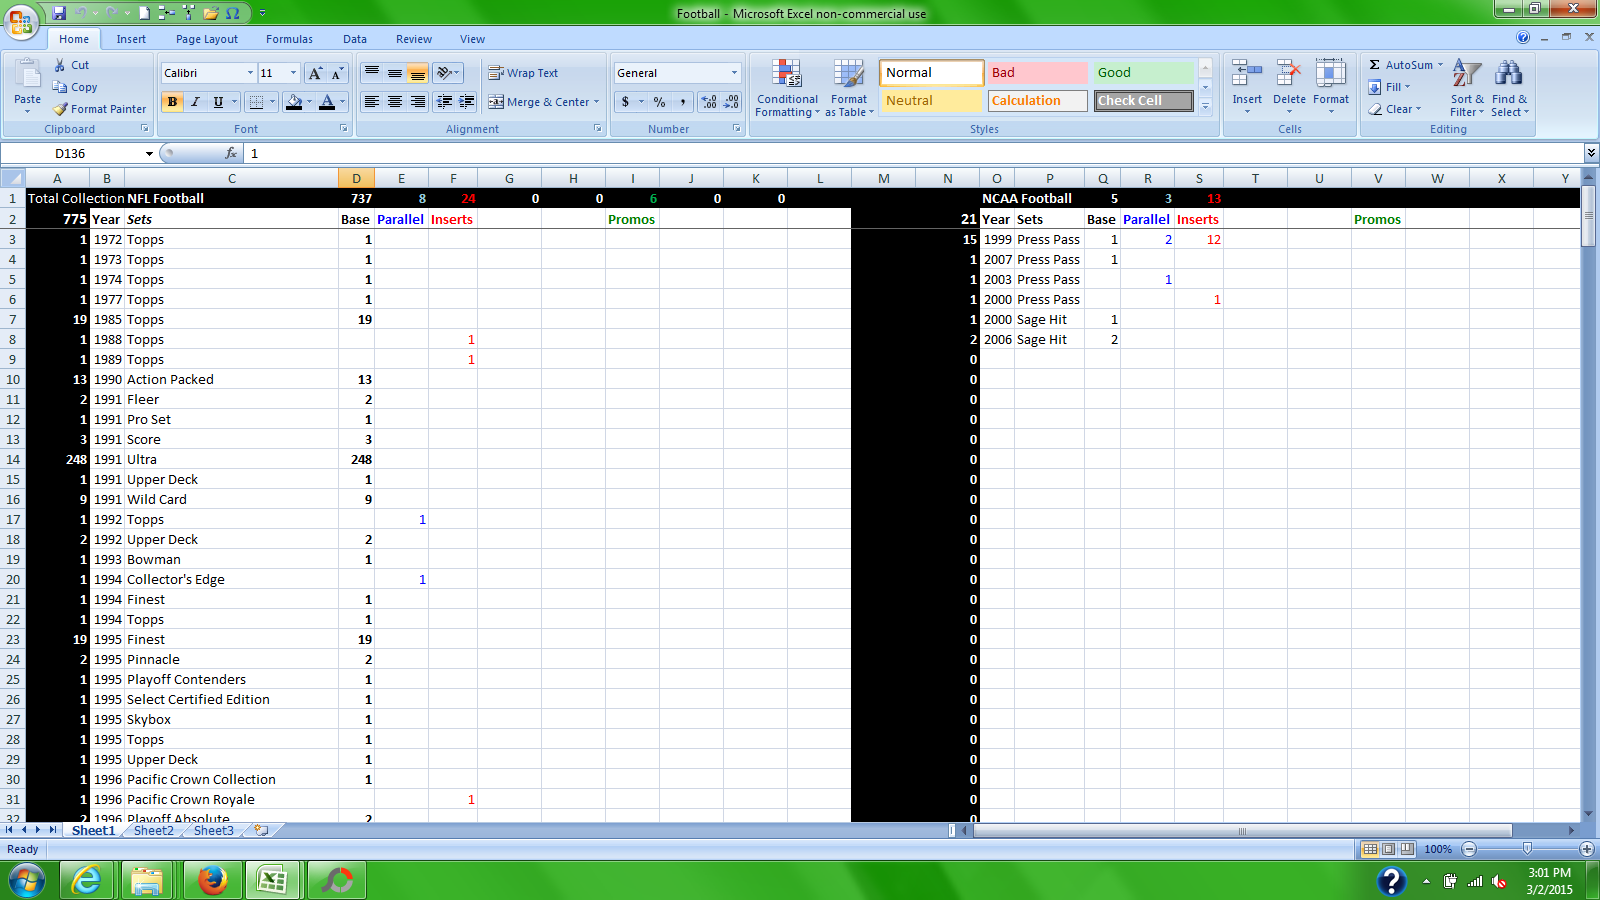The width and height of the screenshot is (1600, 900).
Task: Click the Delete cells icon
Action: click(1289, 74)
